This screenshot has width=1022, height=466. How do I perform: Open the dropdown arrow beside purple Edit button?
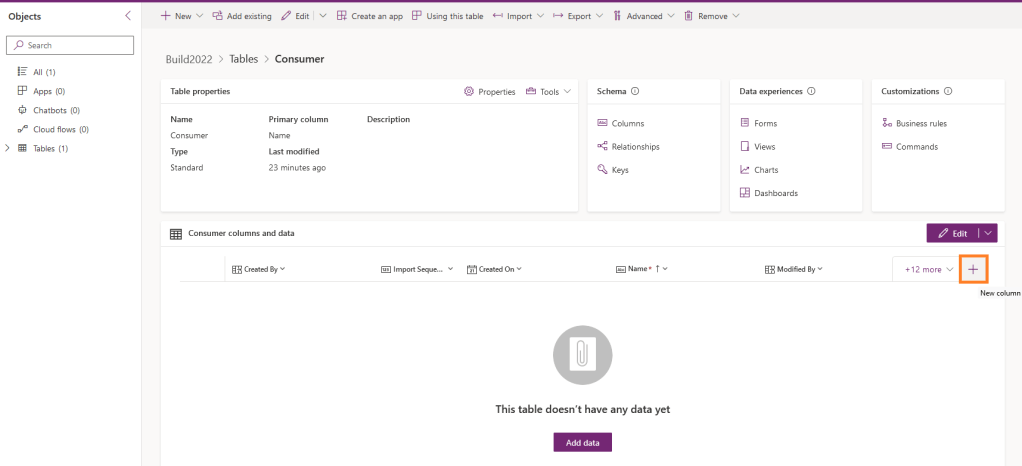tap(988, 233)
